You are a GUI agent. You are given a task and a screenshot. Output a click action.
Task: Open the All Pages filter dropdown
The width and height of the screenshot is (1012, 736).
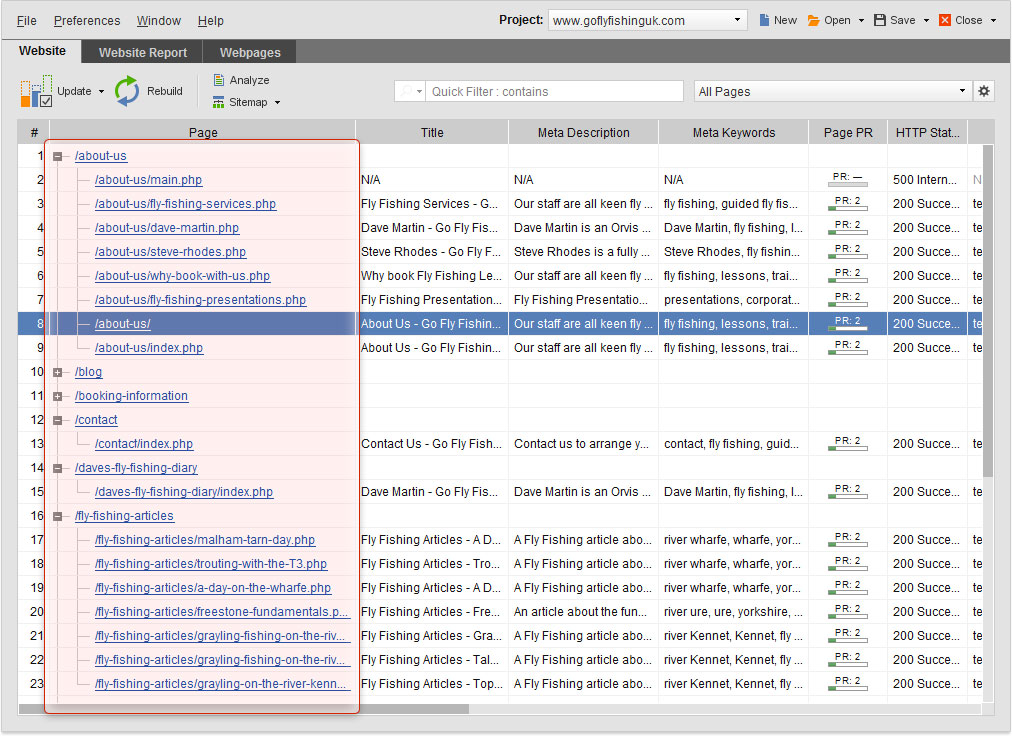point(962,91)
